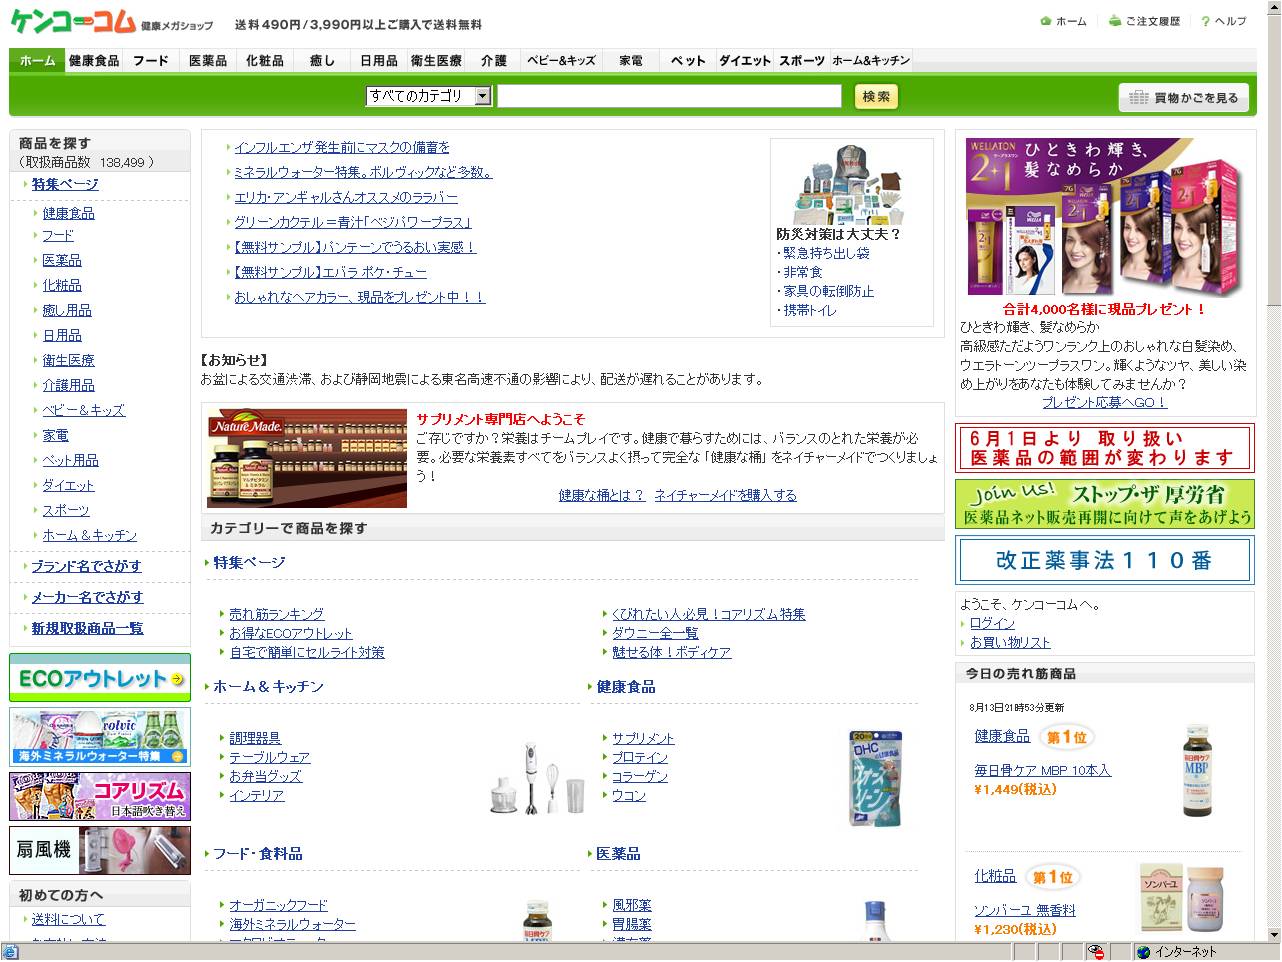1282x962 pixels.
Task: Open ご注文履歴 order history link
Action: [x=1153, y=21]
